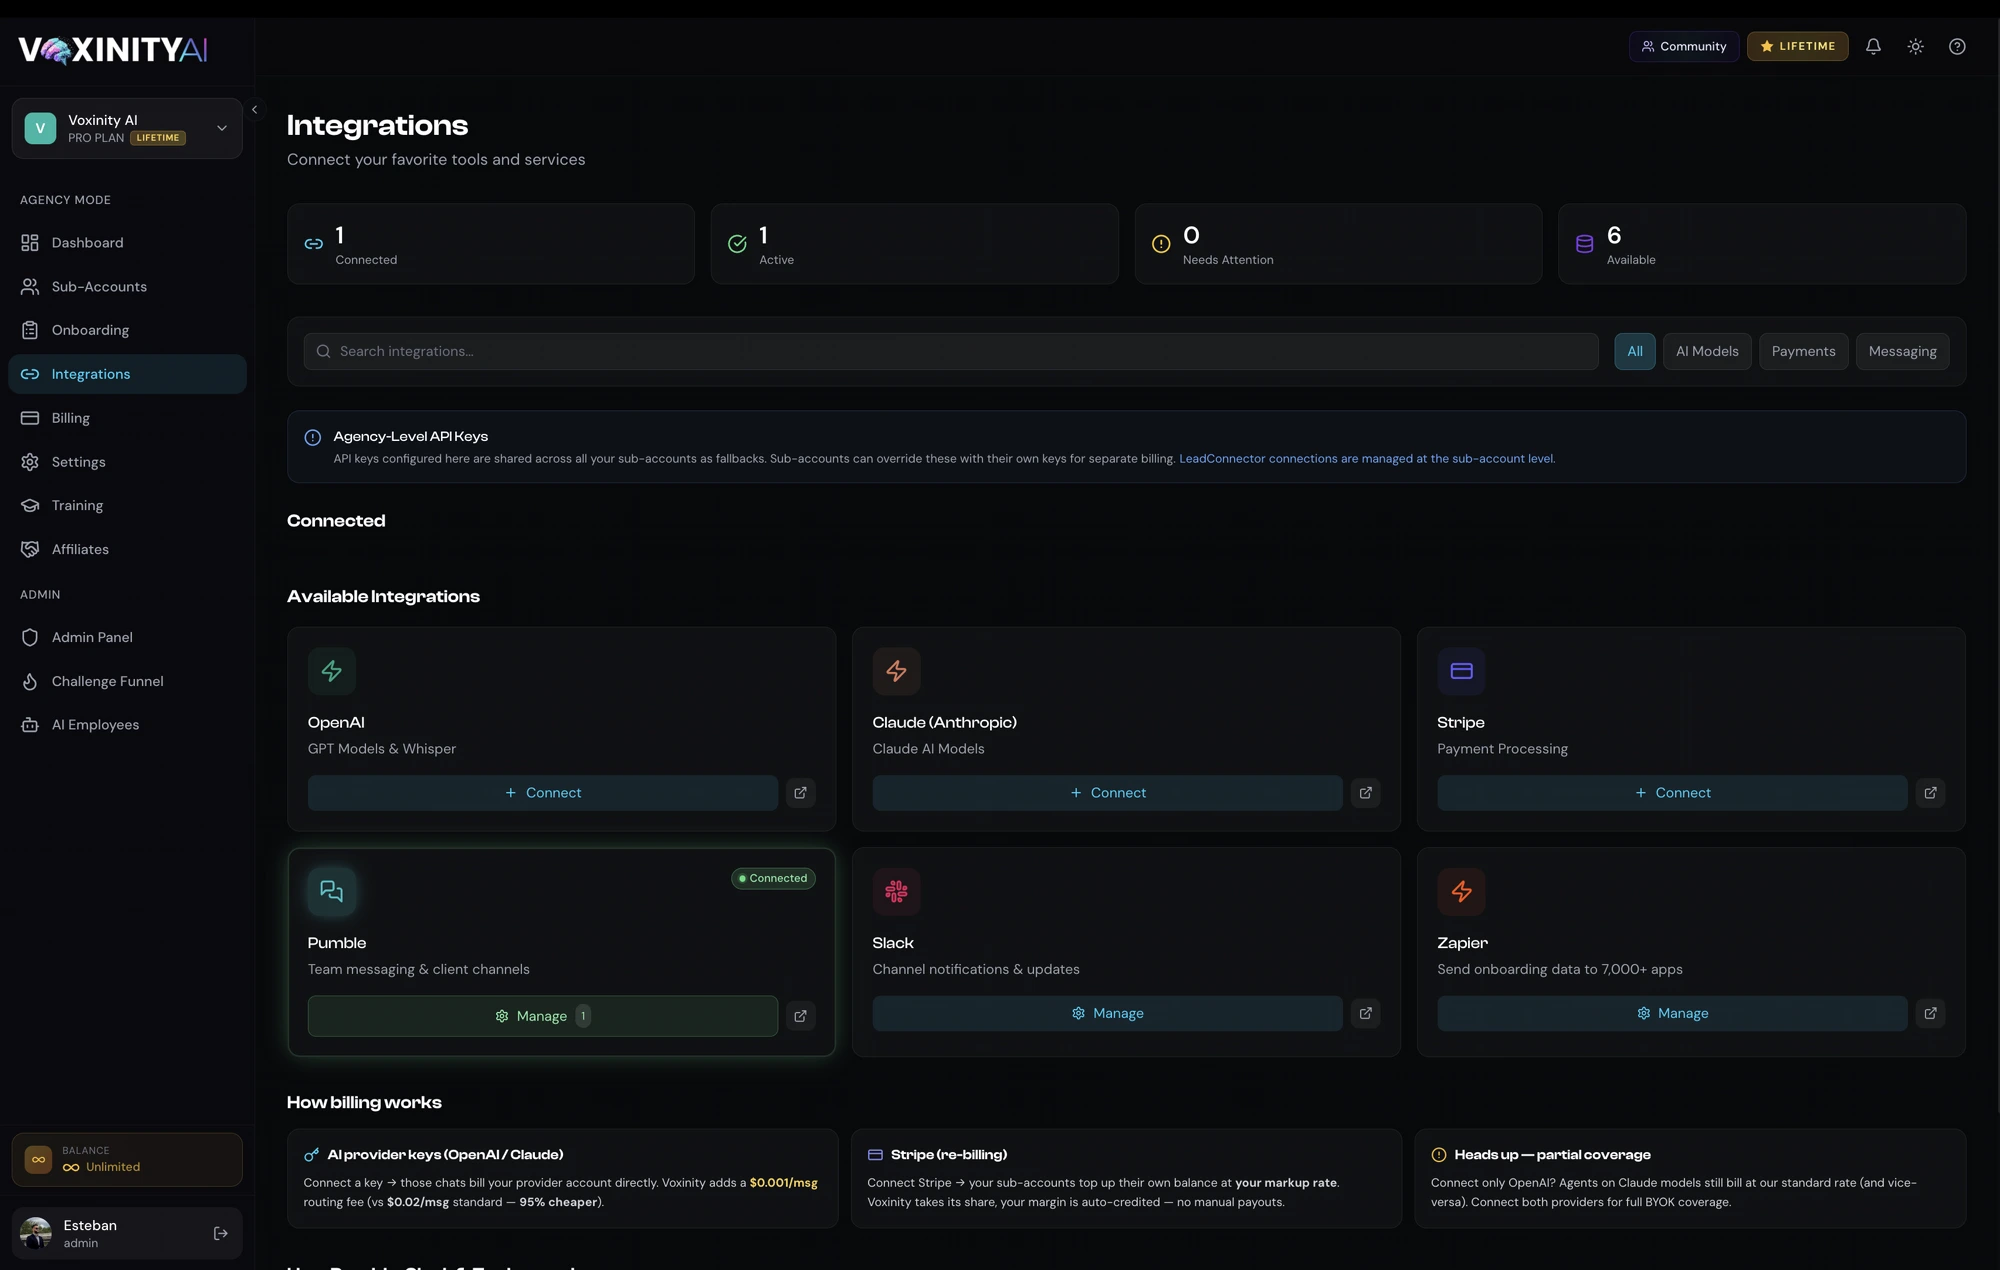Open Zapier external link icon

coord(1930,1013)
